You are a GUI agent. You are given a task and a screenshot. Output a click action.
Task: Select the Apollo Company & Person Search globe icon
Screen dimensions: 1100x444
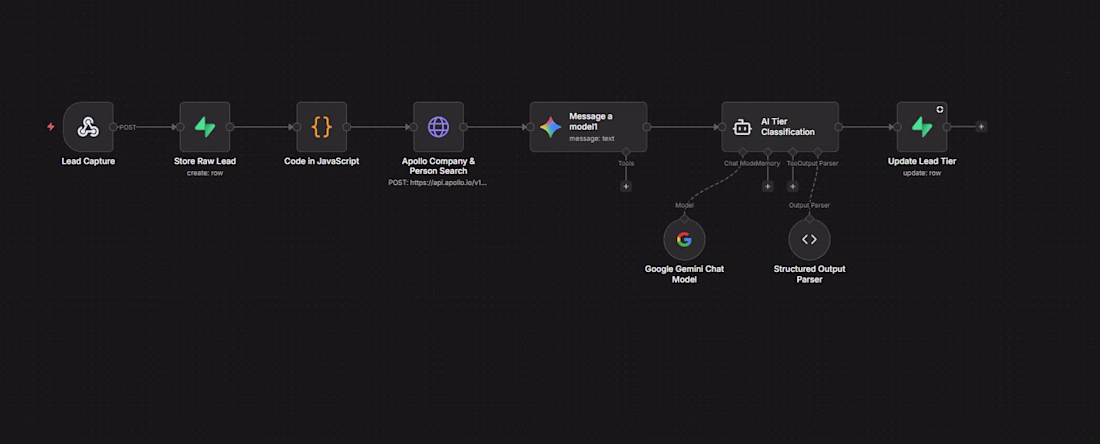point(438,127)
